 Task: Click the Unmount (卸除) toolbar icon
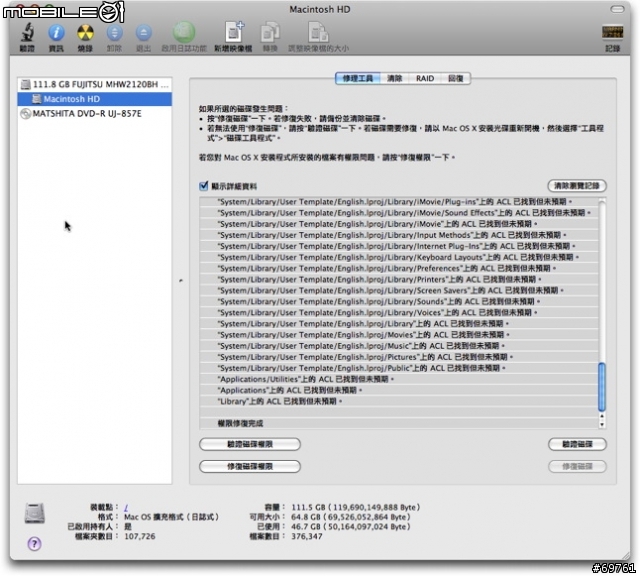tap(114, 33)
